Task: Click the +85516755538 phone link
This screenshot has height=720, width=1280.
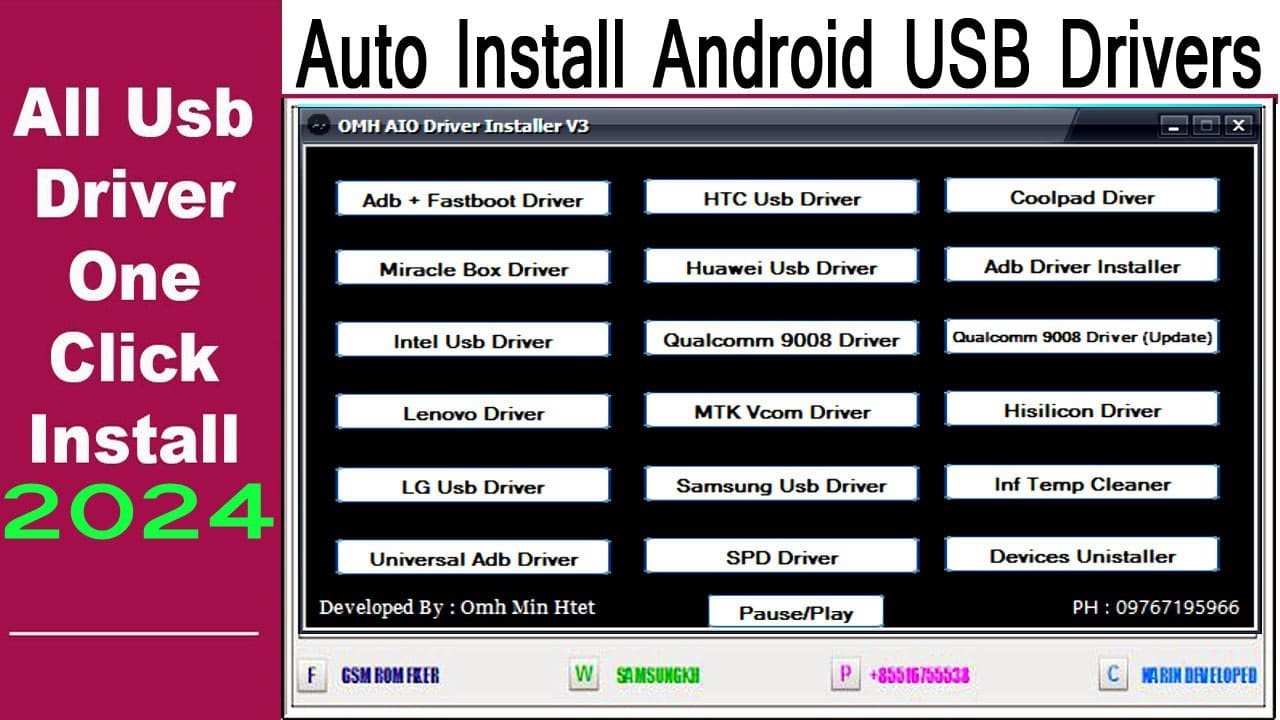Action: (919, 676)
